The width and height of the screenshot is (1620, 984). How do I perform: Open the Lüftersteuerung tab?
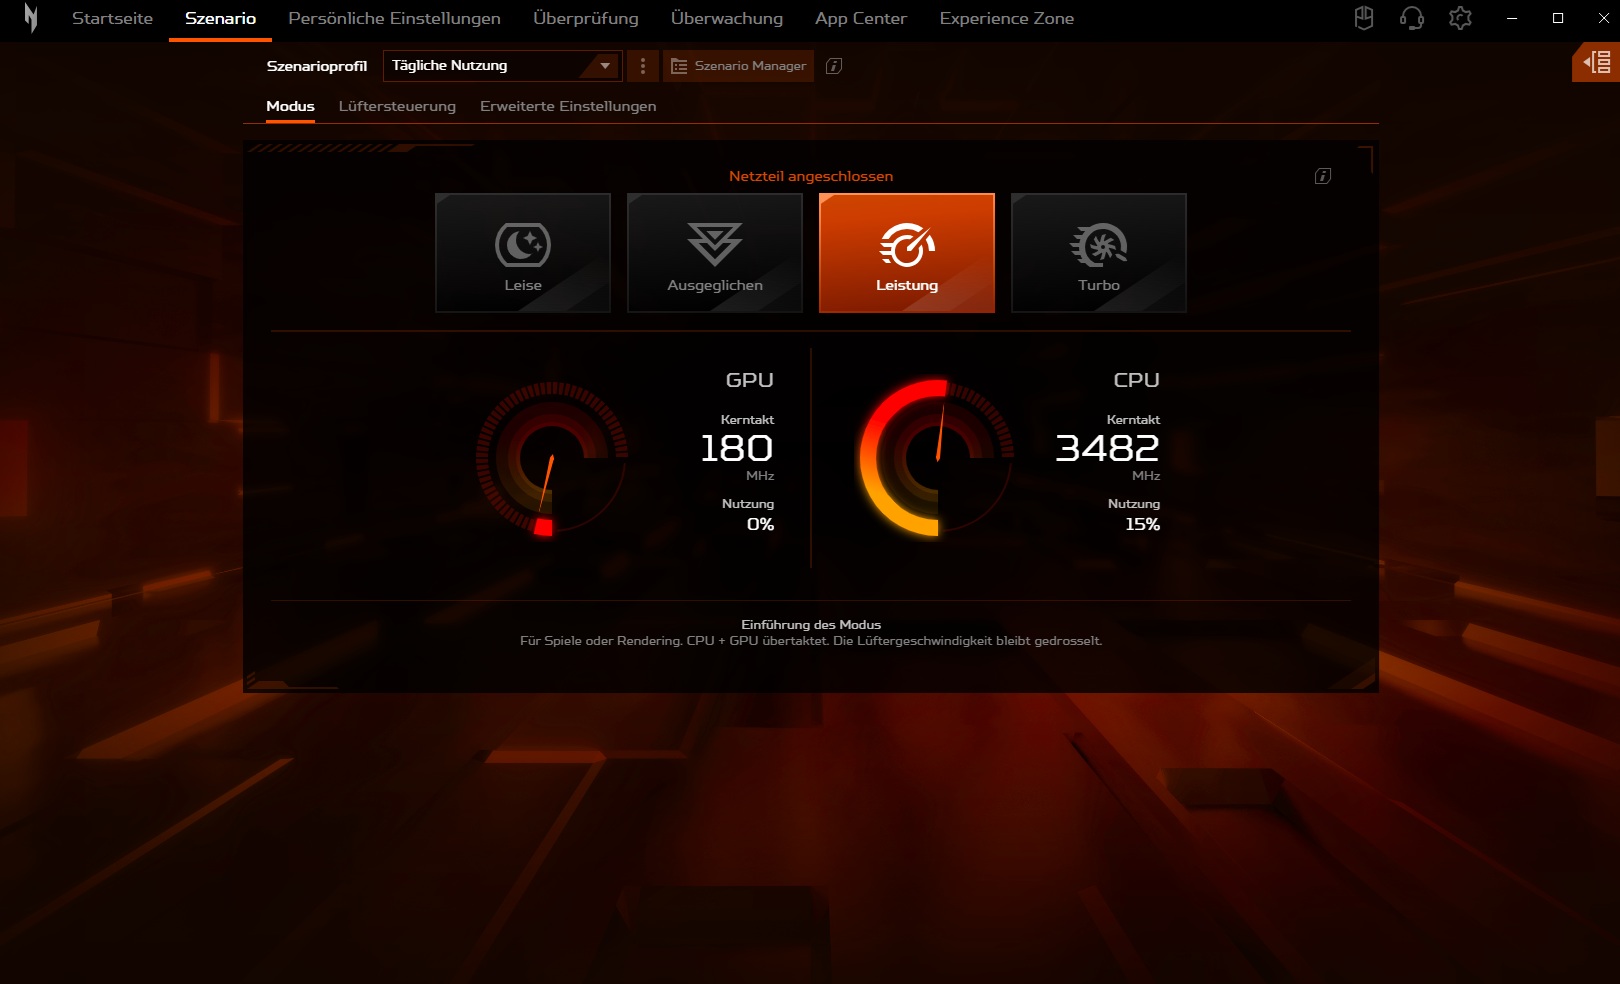397,106
